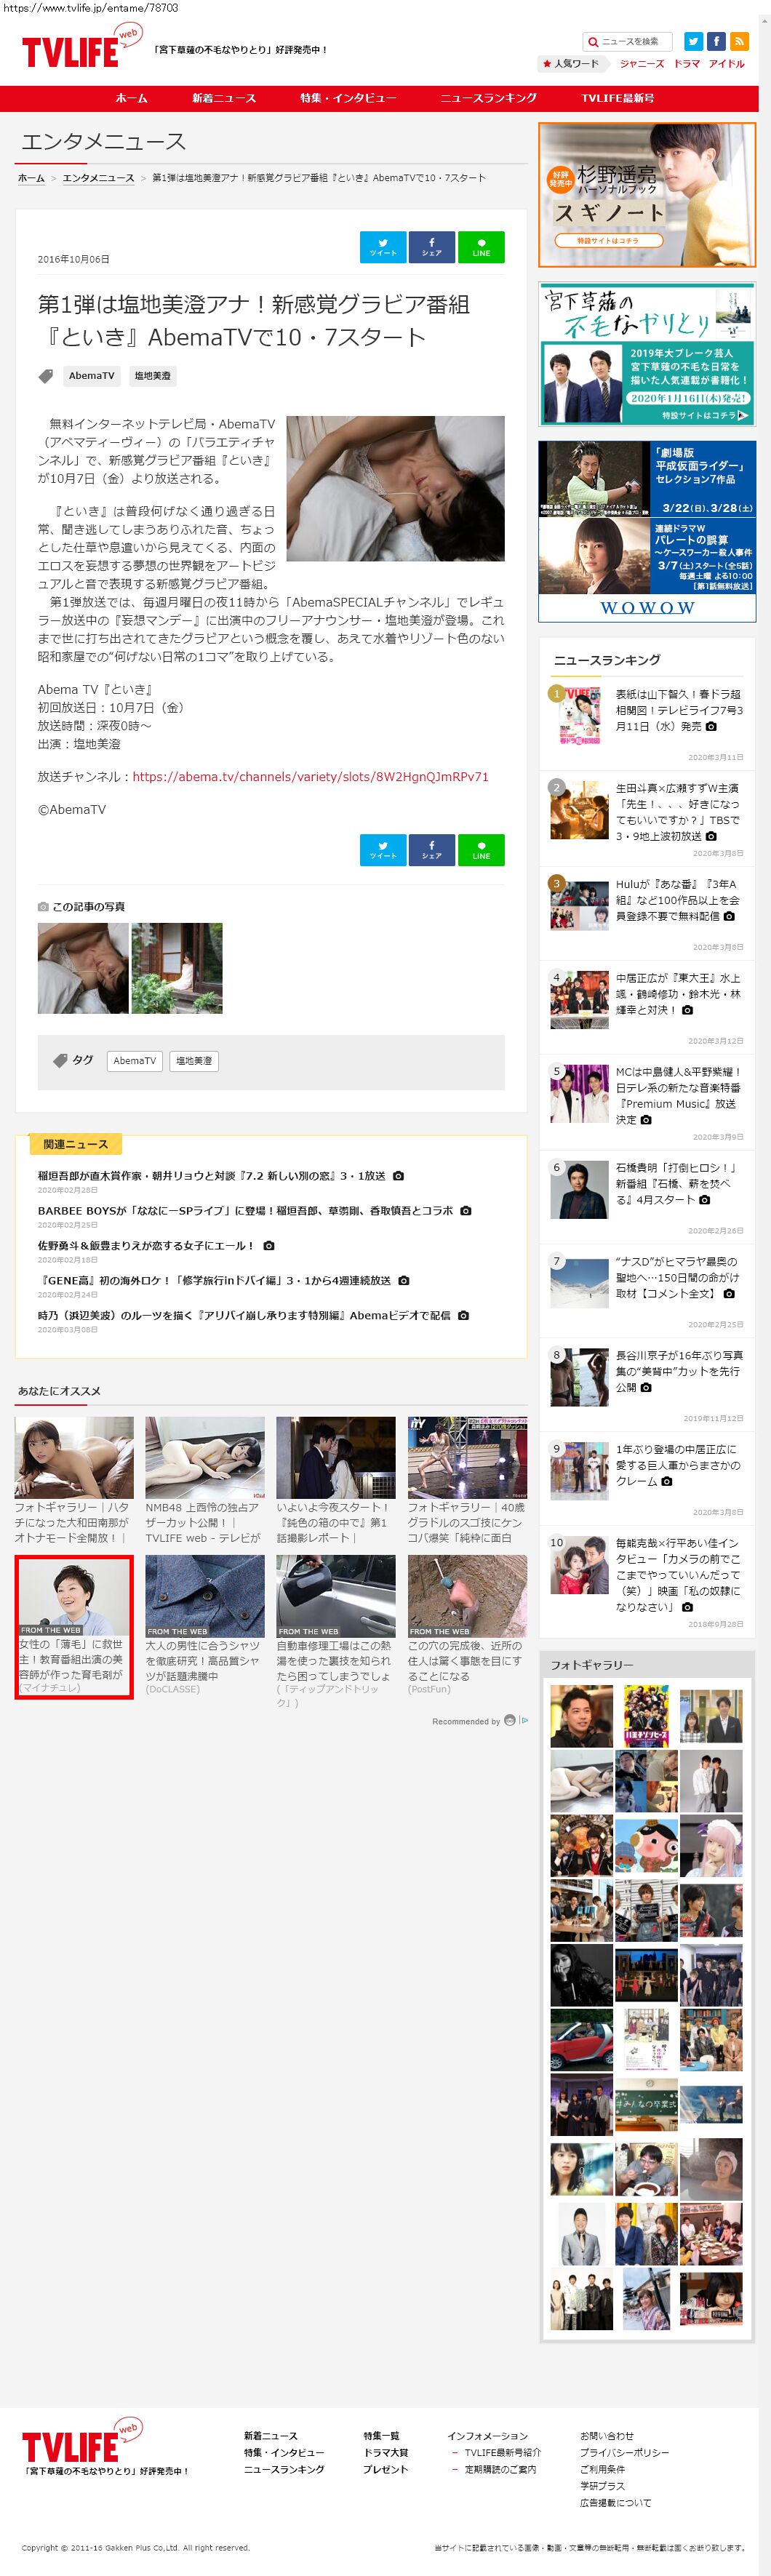Share via top LINE button
The image size is (771, 2576).
(481, 247)
